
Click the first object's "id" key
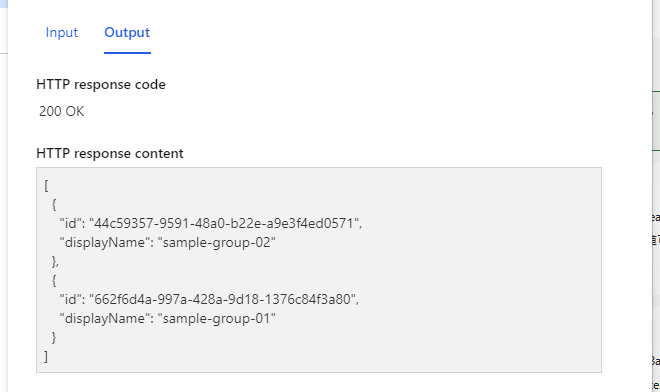(72, 223)
